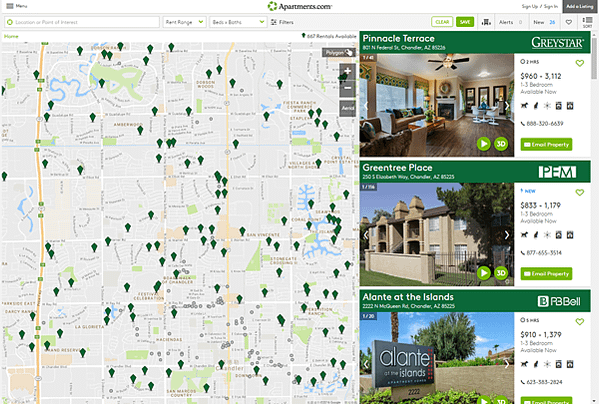Click Alante price $910 - 1,379

point(541,335)
